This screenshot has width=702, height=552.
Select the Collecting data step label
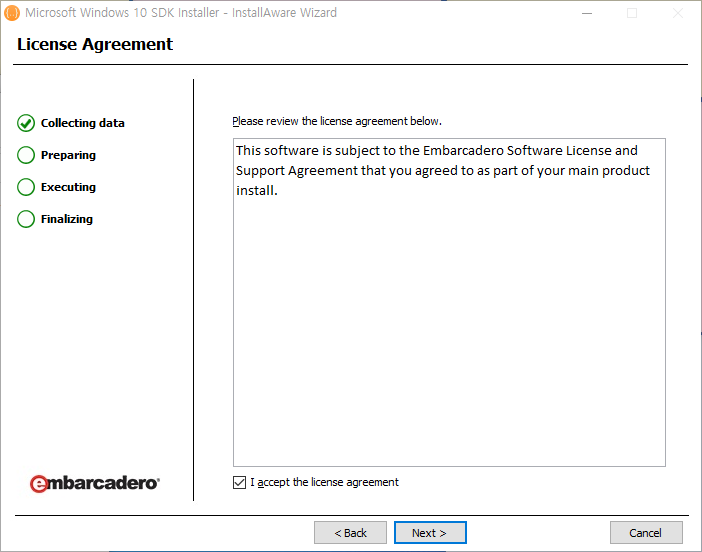click(83, 123)
